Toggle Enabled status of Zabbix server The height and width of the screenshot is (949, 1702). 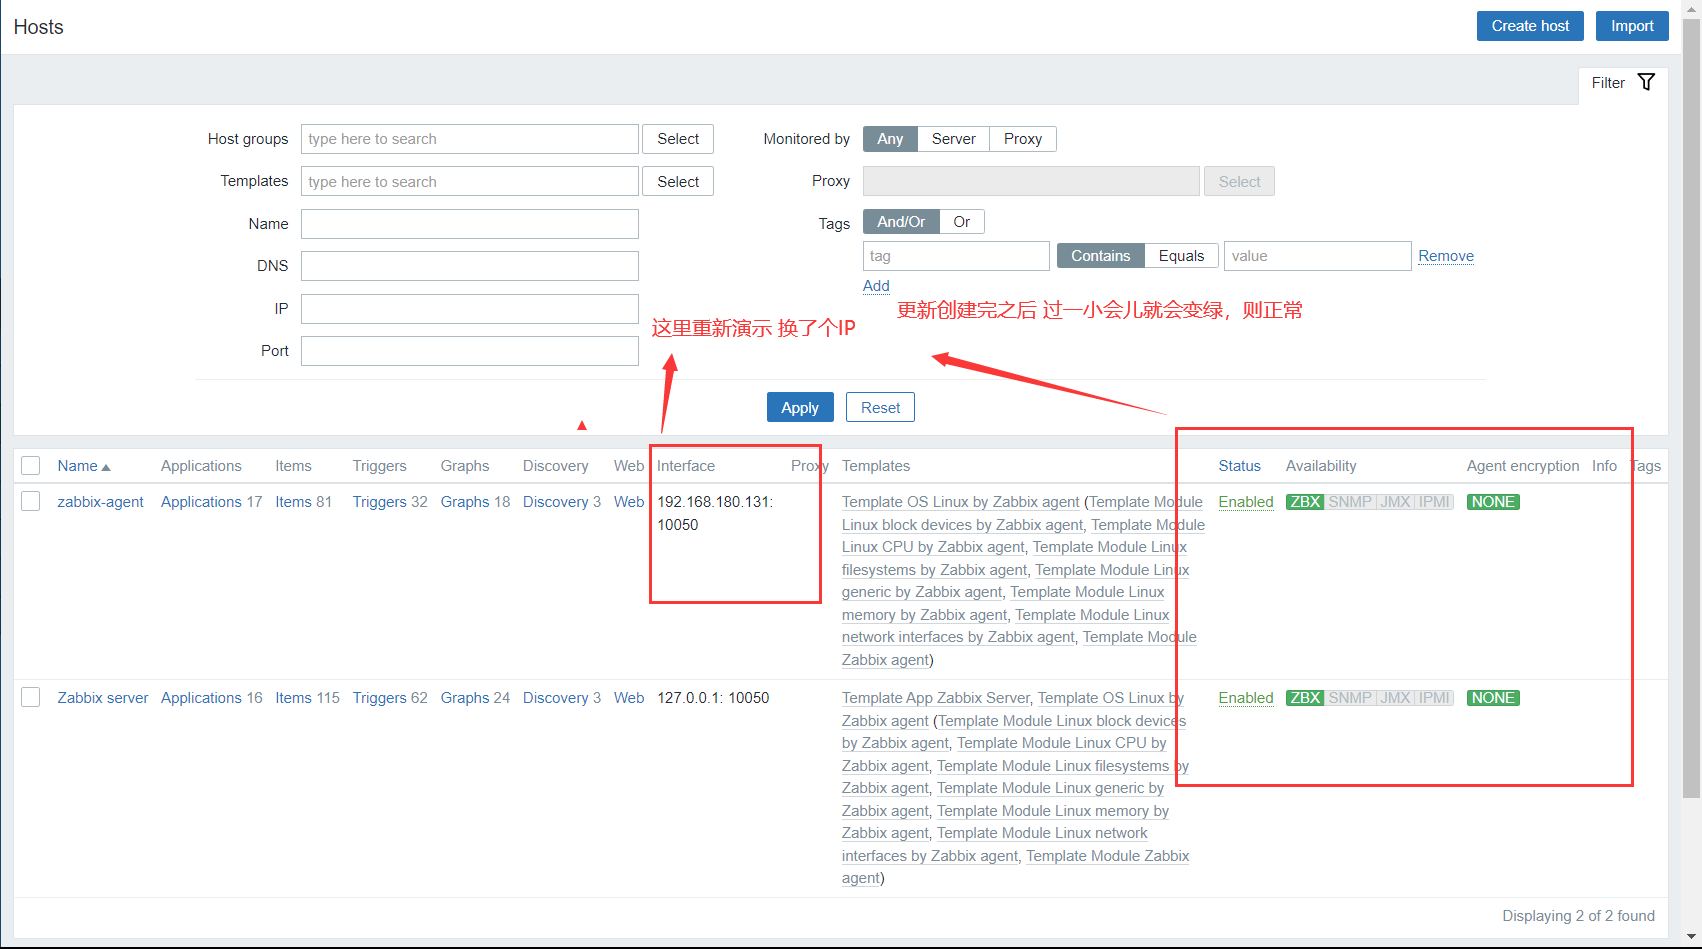tap(1246, 698)
